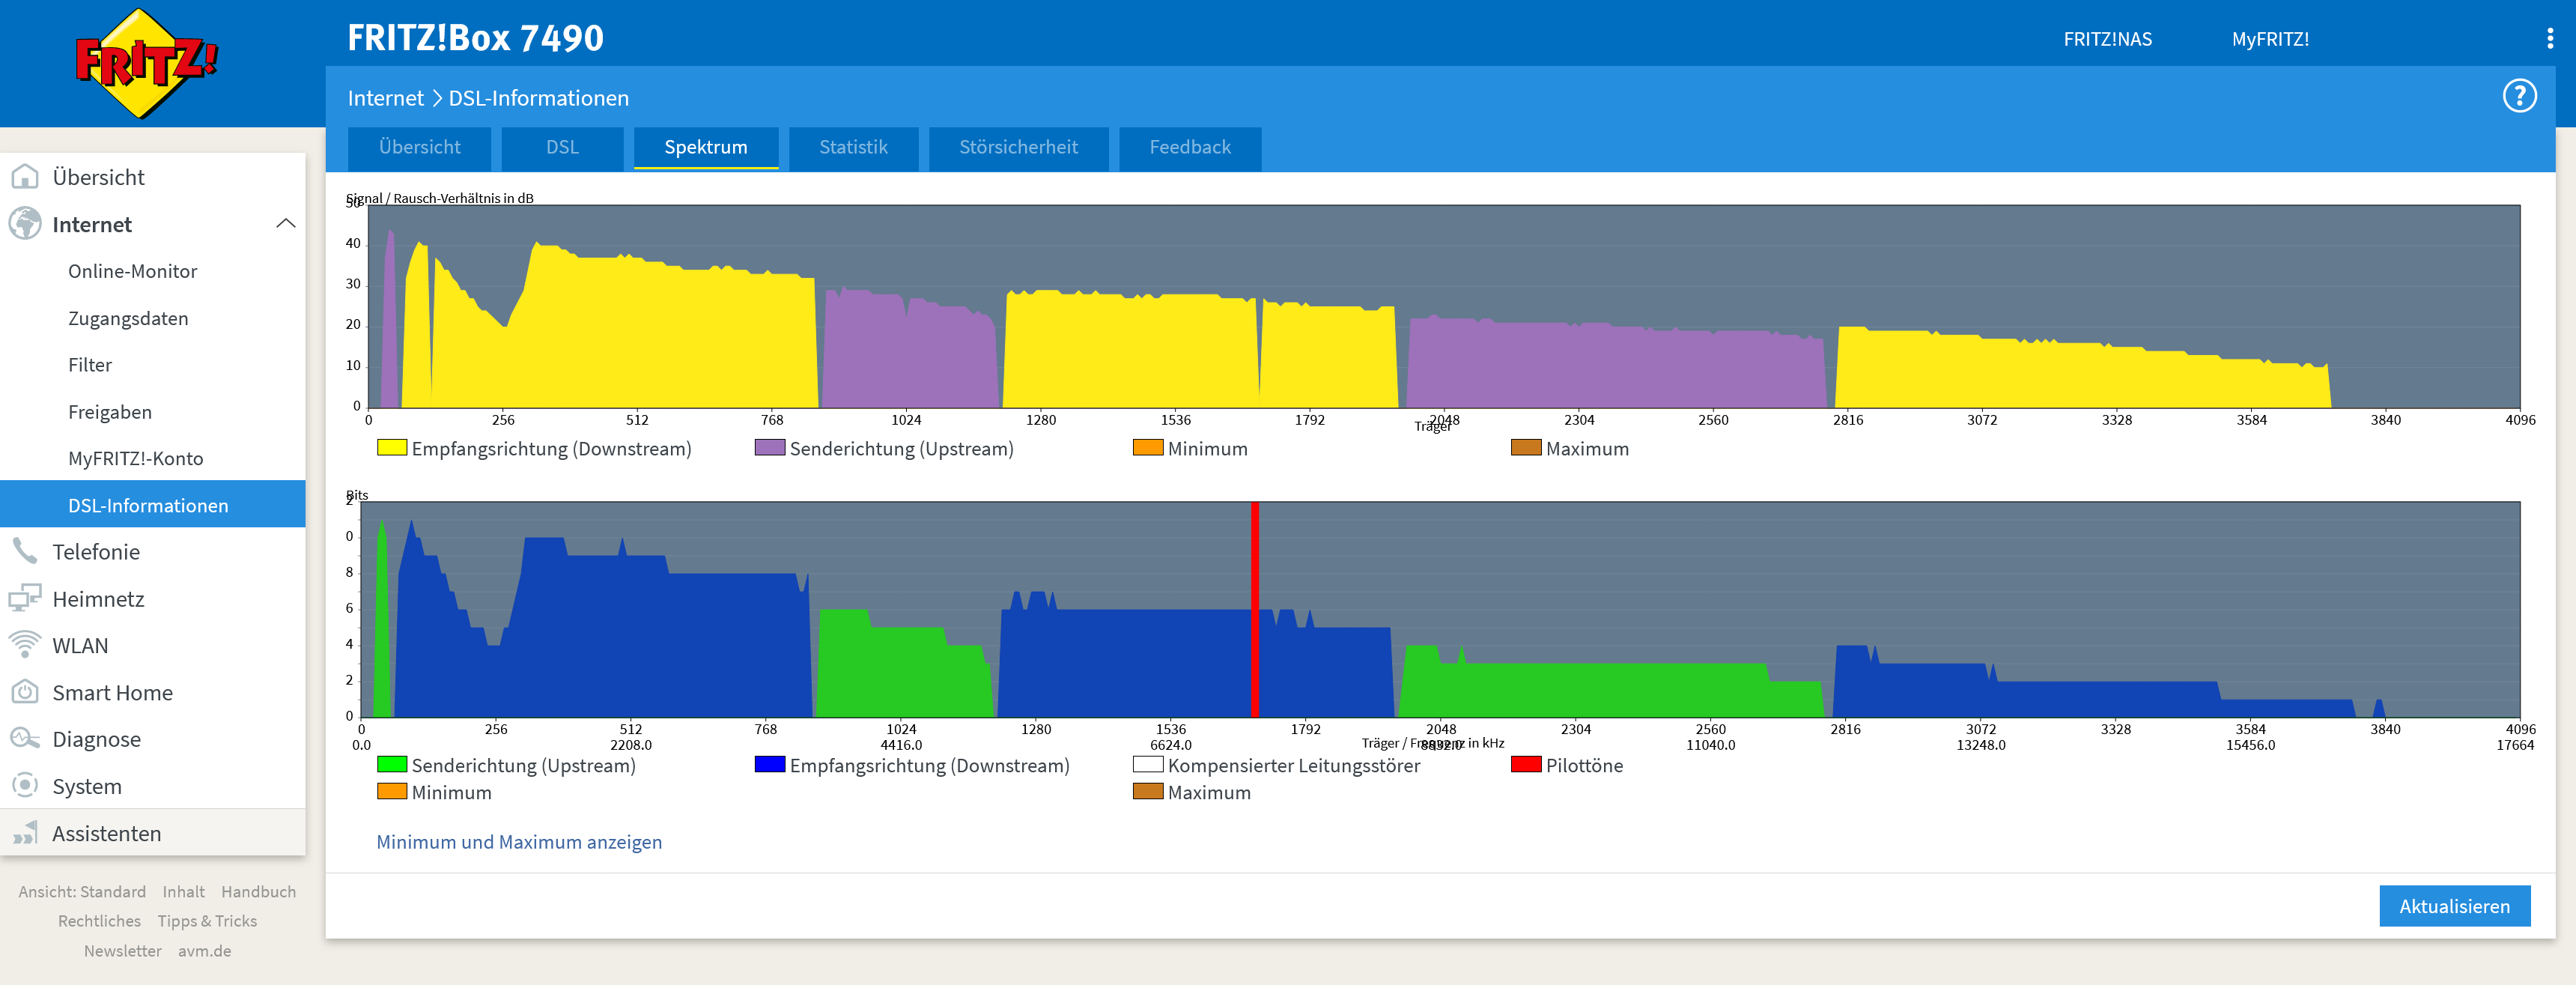This screenshot has height=985, width=2576.
Task: Click the FRITZ! logo
Action: click(x=146, y=63)
